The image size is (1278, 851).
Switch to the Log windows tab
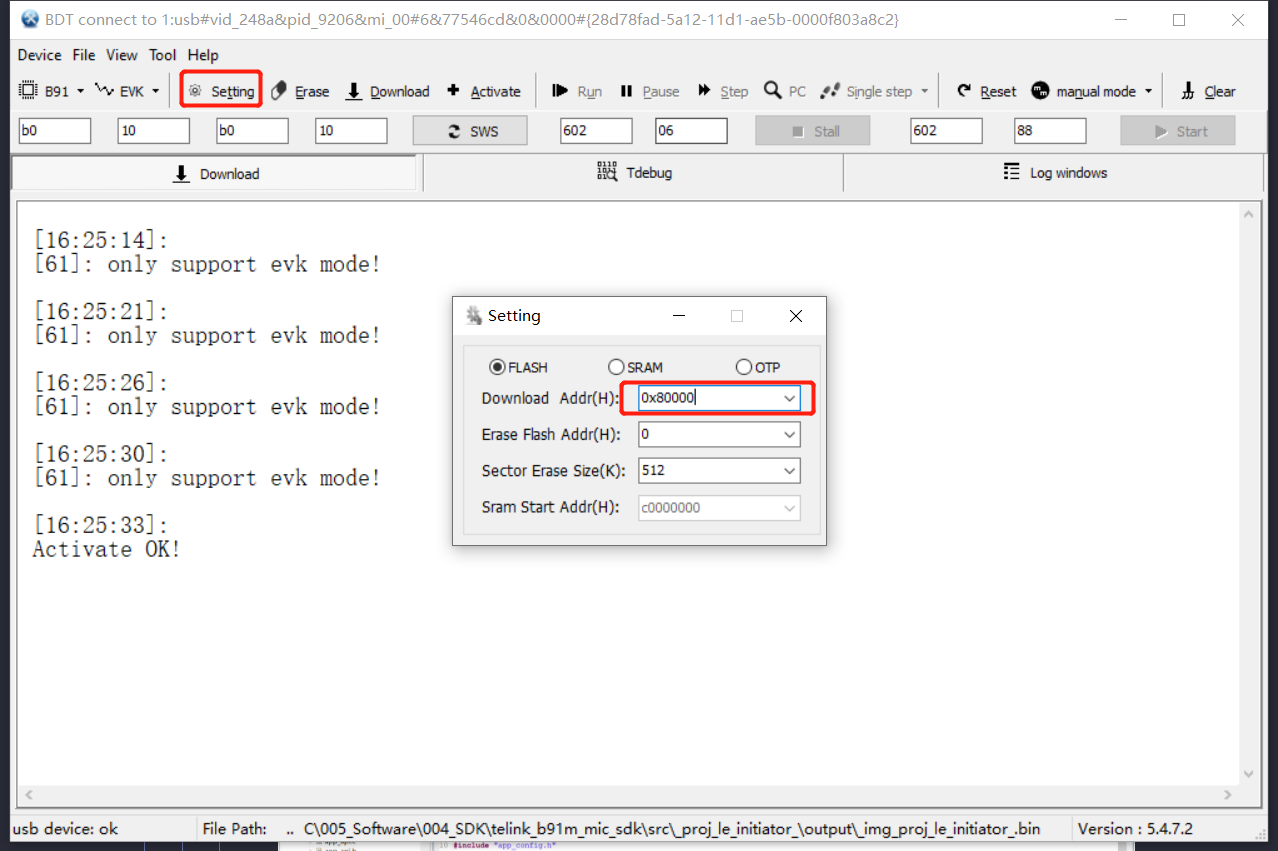(x=1055, y=173)
